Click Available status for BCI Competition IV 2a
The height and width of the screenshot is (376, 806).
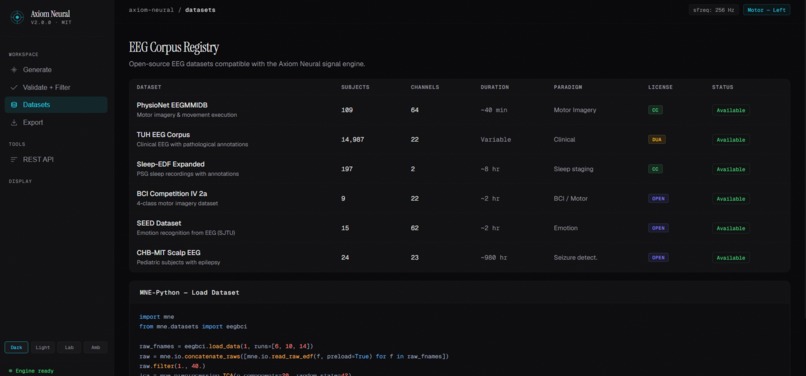click(x=730, y=199)
